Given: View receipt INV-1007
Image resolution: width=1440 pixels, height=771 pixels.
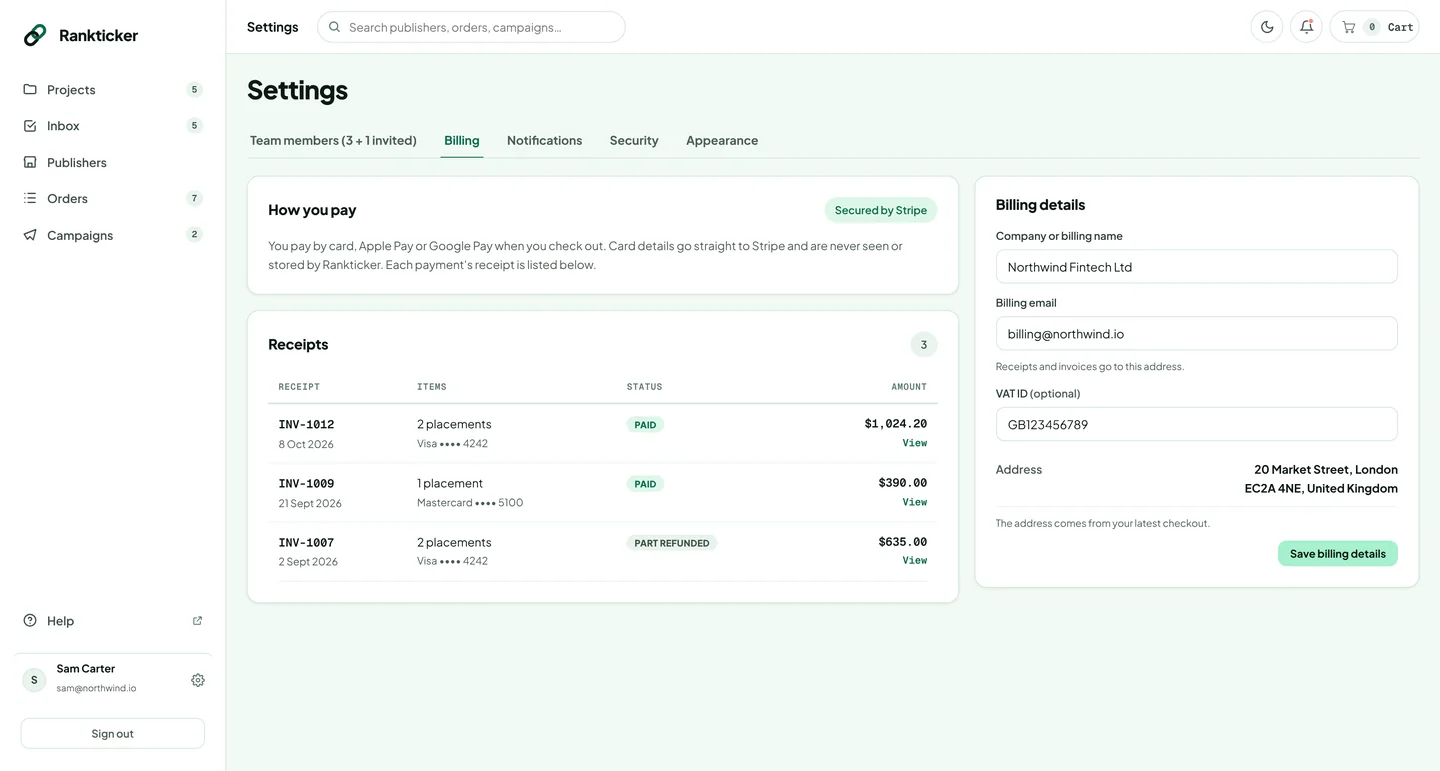Looking at the screenshot, I should pyautogui.click(x=914, y=561).
